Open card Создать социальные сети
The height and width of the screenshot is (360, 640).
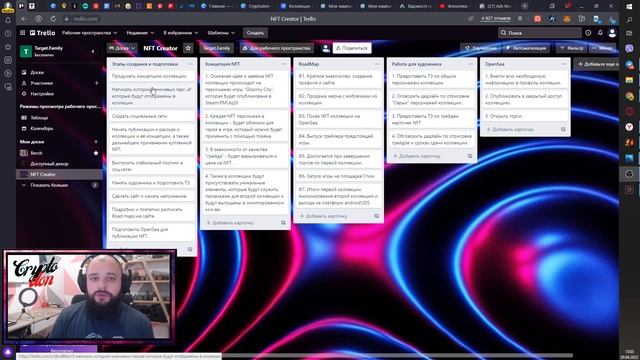click(152, 116)
